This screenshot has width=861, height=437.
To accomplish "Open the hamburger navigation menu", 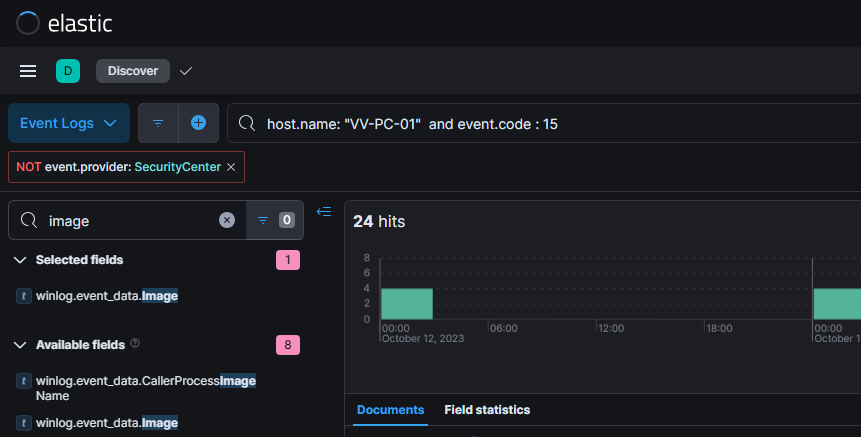I will point(28,71).
